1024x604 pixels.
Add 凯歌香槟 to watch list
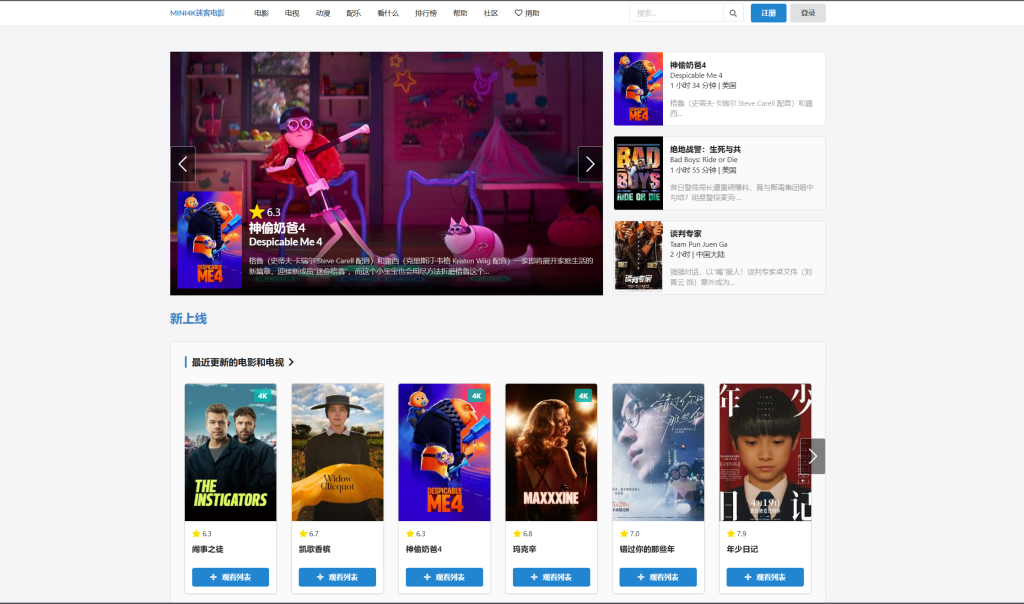click(x=337, y=577)
